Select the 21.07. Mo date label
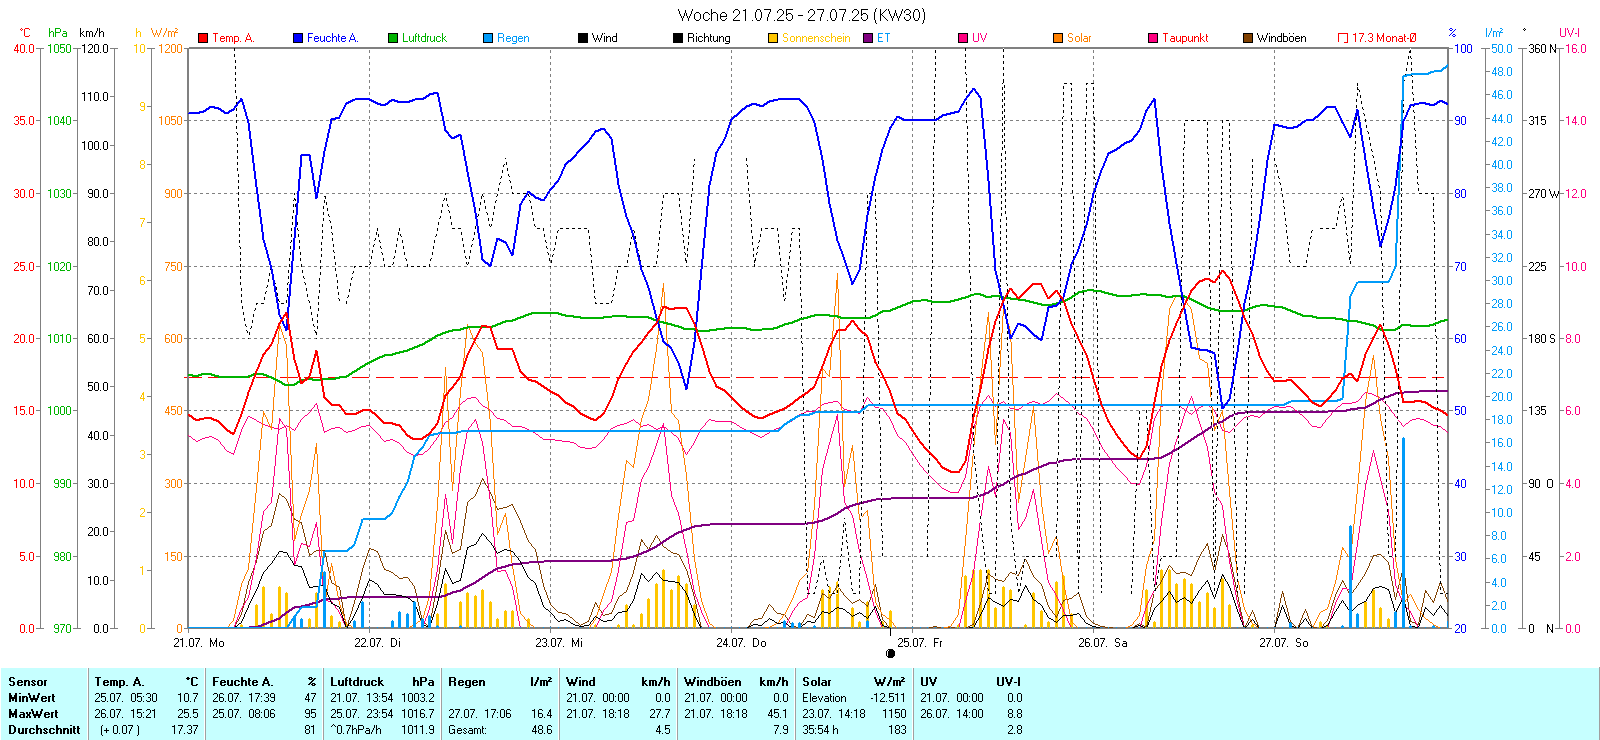The image size is (1600, 740). [x=199, y=643]
